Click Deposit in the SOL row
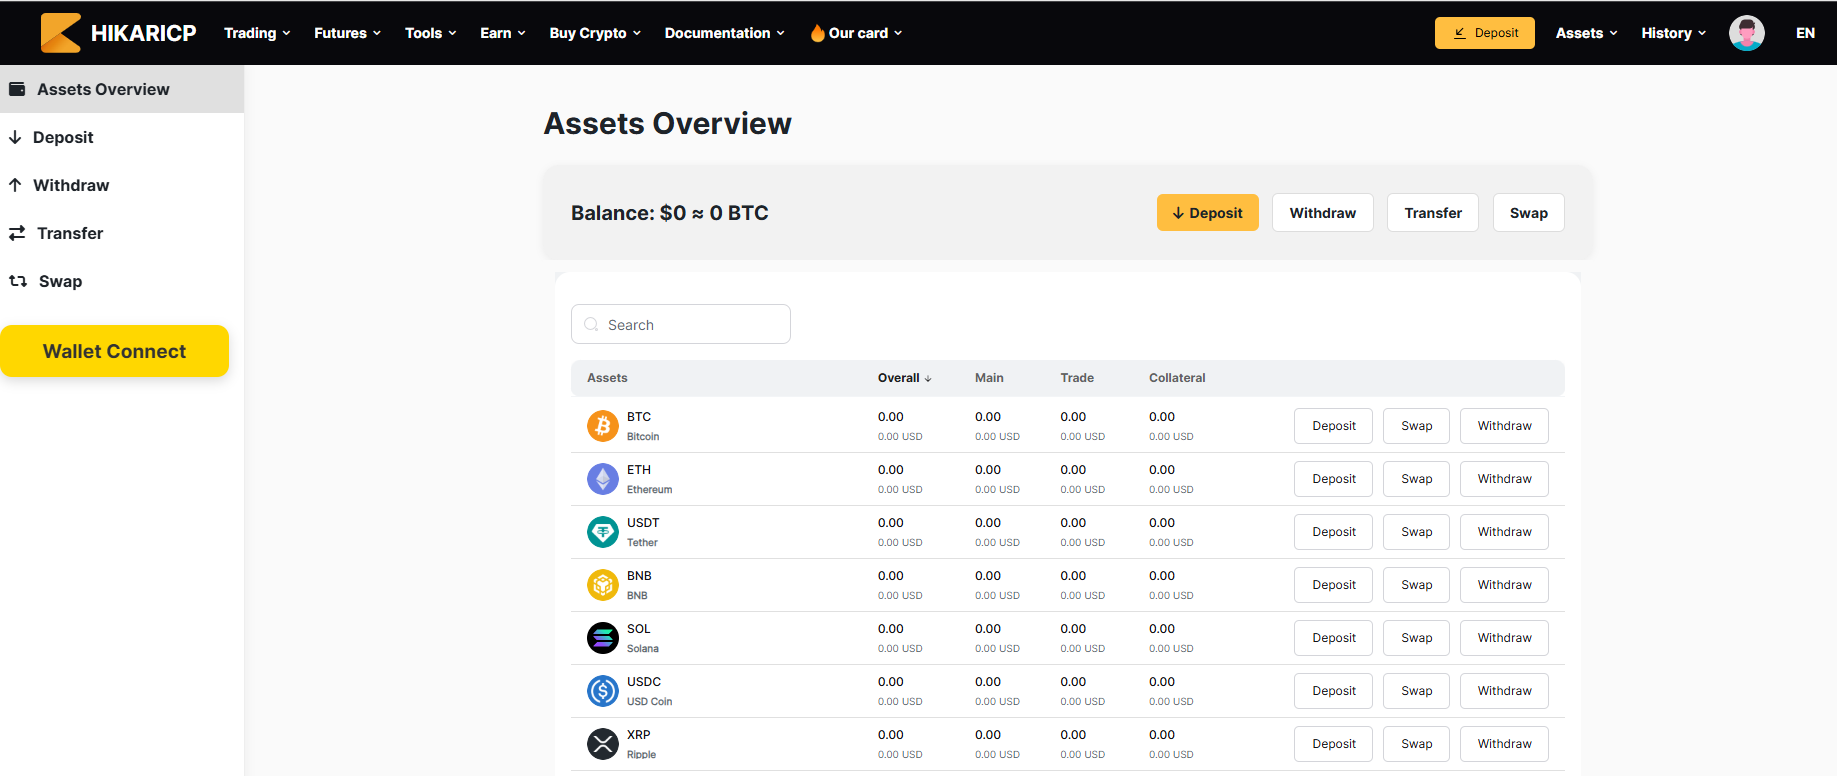The image size is (1837, 776). click(1334, 638)
